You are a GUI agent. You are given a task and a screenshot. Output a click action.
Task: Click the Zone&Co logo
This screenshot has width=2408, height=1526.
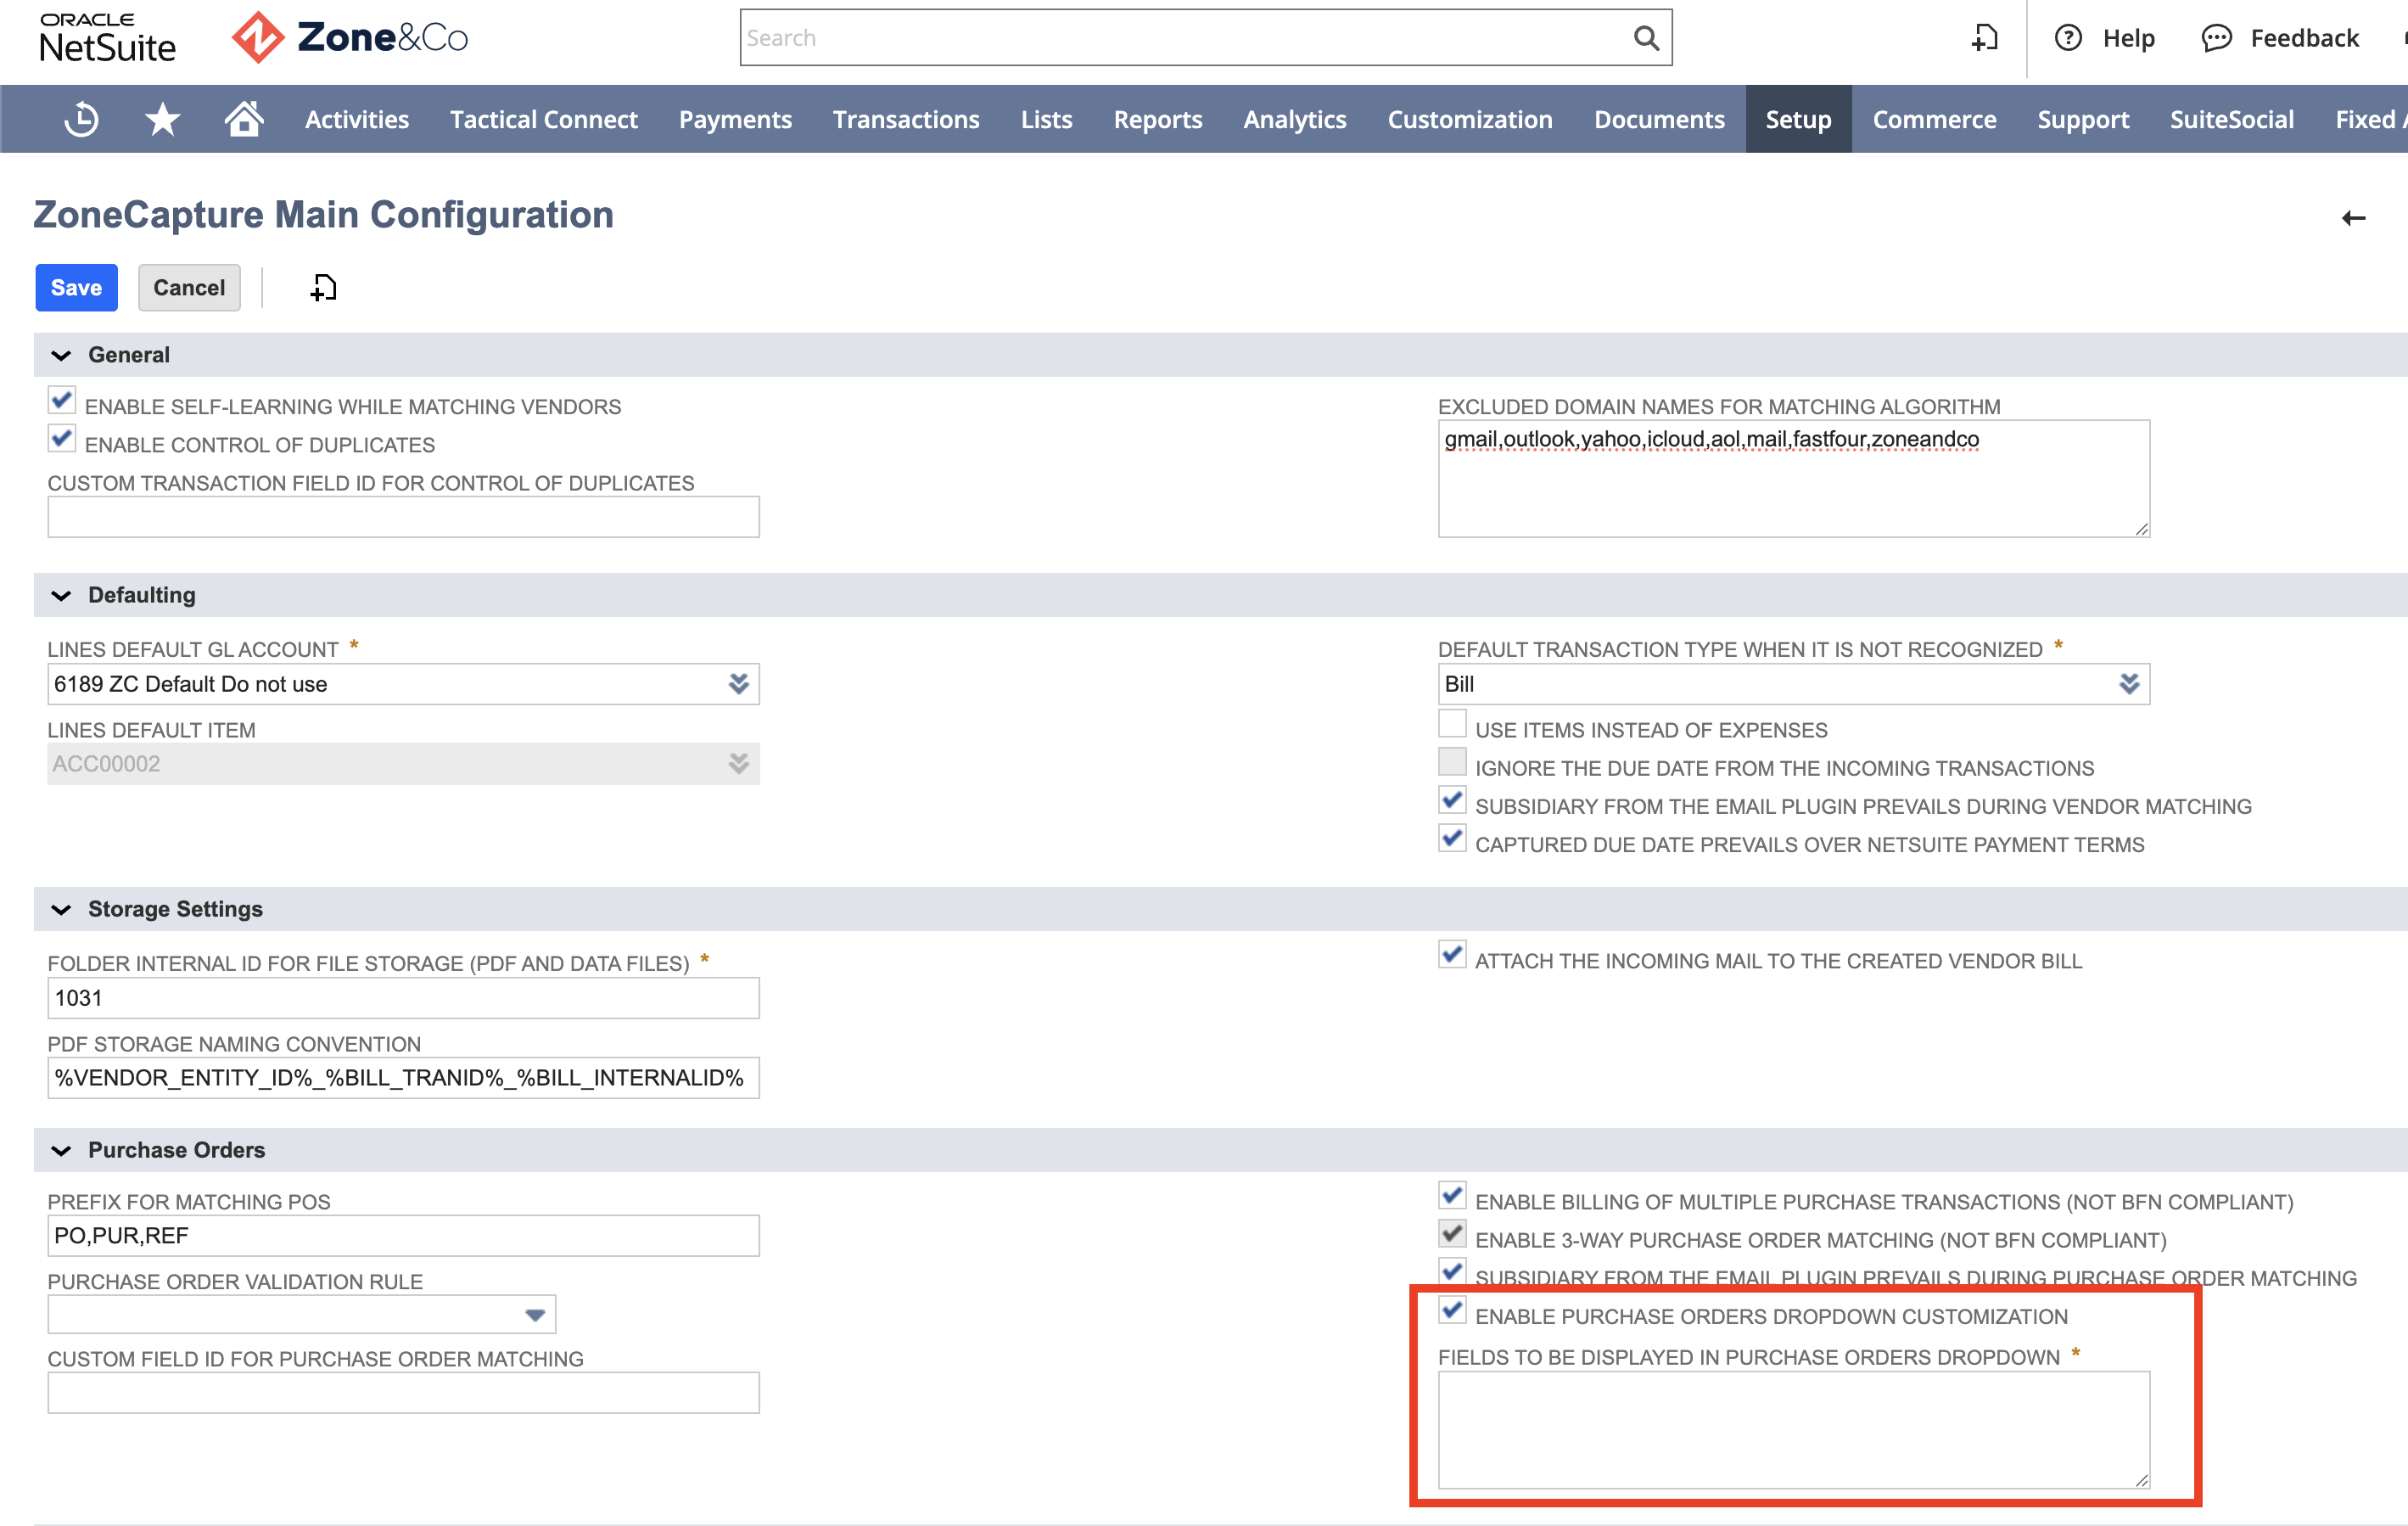coord(350,38)
